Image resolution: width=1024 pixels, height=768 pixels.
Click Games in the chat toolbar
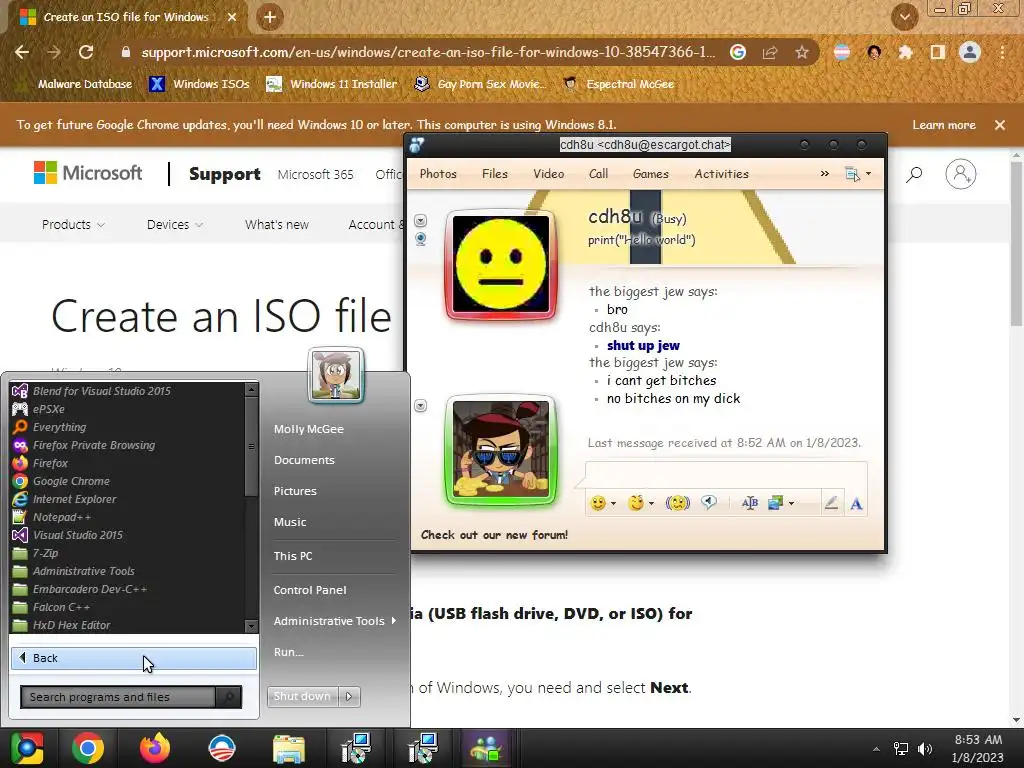pyautogui.click(x=650, y=174)
